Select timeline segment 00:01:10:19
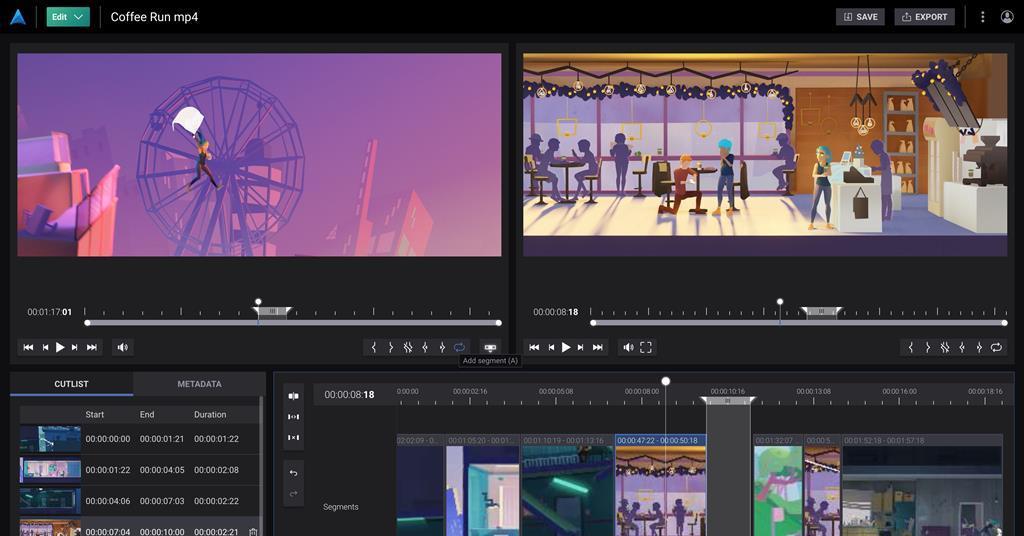The height and width of the screenshot is (536, 1024). (568, 487)
